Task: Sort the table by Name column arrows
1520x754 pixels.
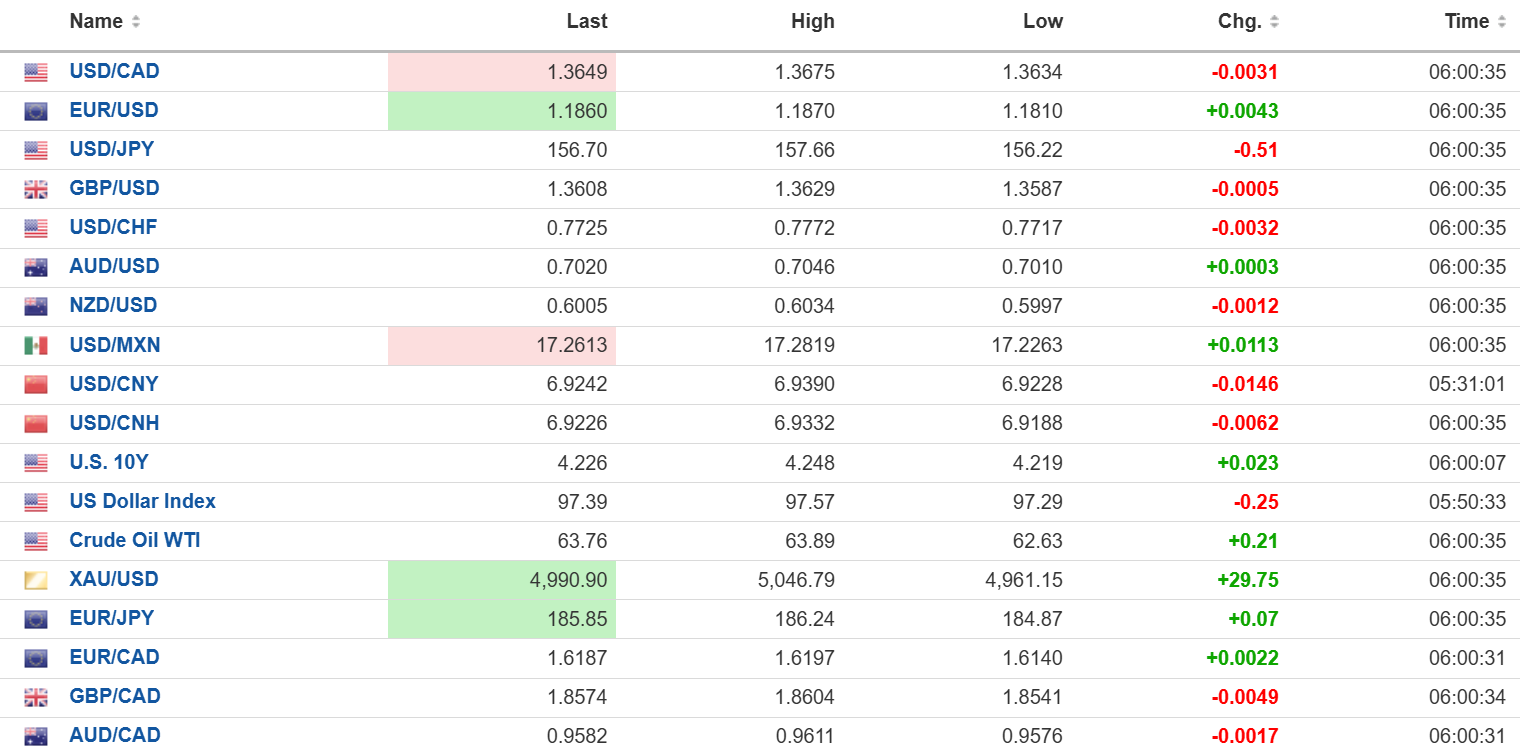Action: pos(136,22)
